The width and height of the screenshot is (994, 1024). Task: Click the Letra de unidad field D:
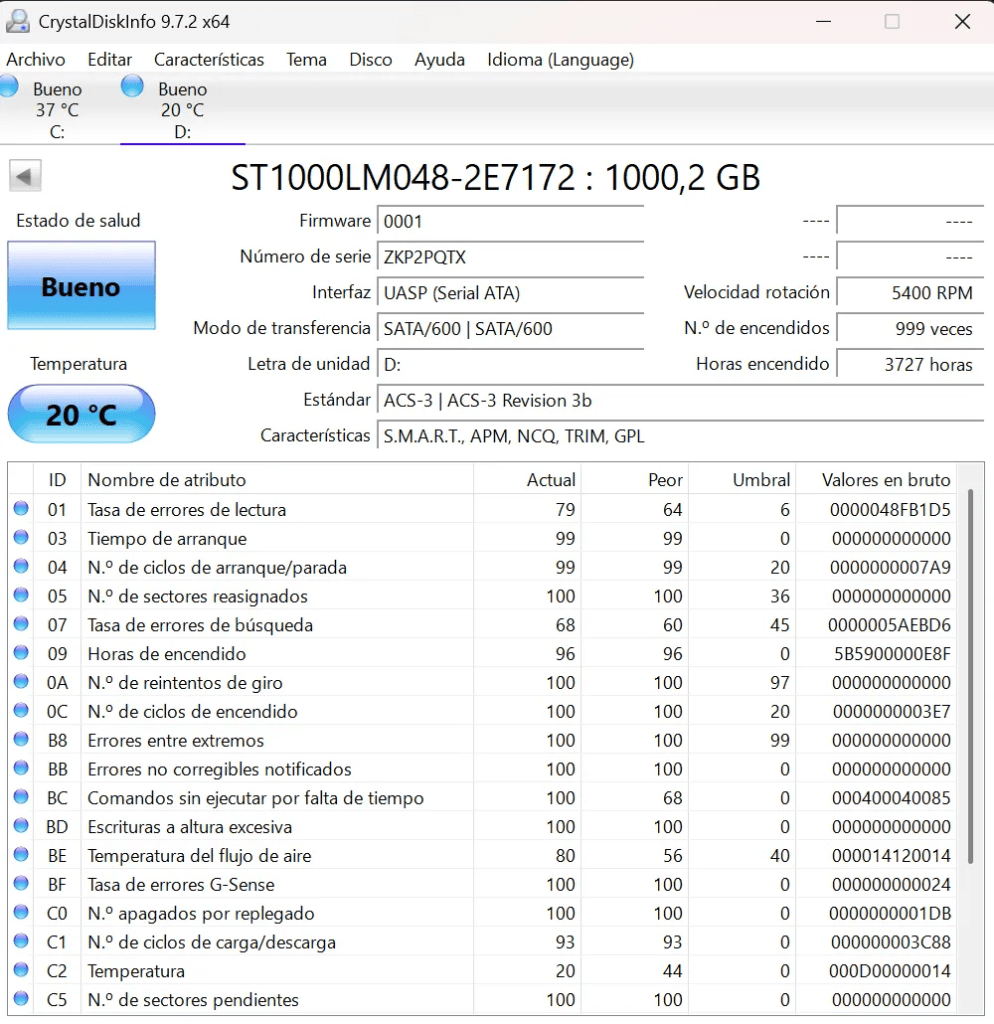coord(510,364)
